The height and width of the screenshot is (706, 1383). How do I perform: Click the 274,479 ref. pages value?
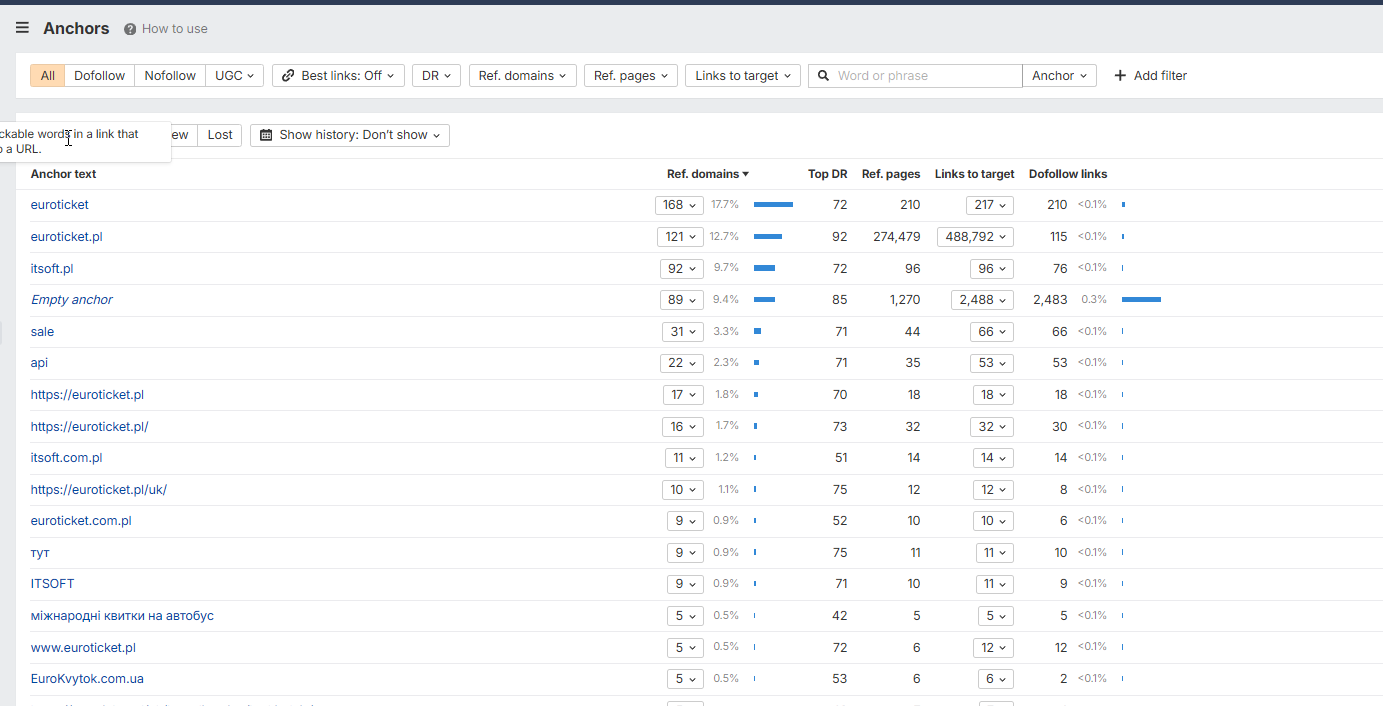point(896,237)
